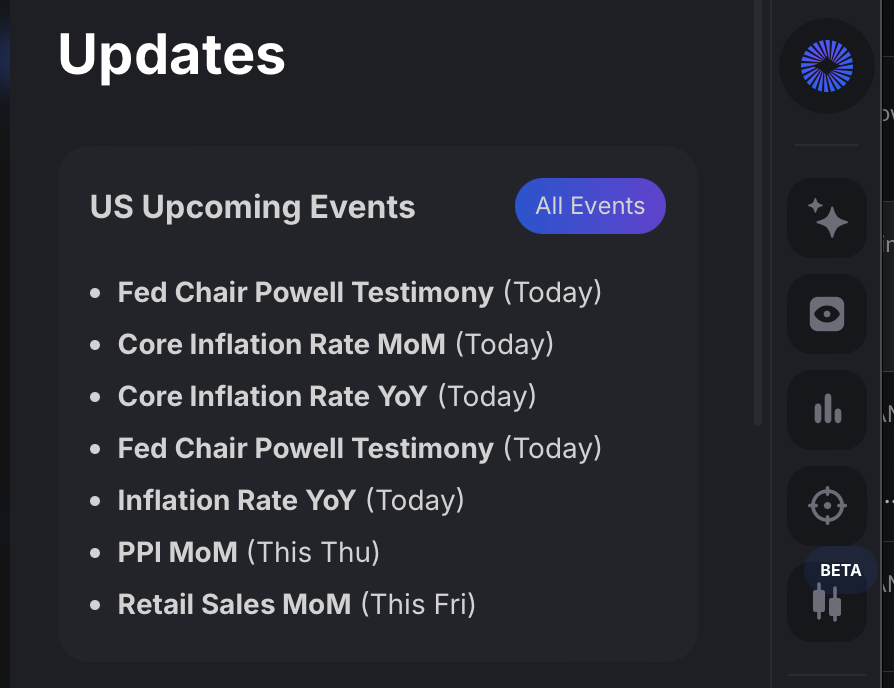This screenshot has height=688, width=894.
Task: Select the Core Inflation Rate YoY event
Action: [272, 396]
